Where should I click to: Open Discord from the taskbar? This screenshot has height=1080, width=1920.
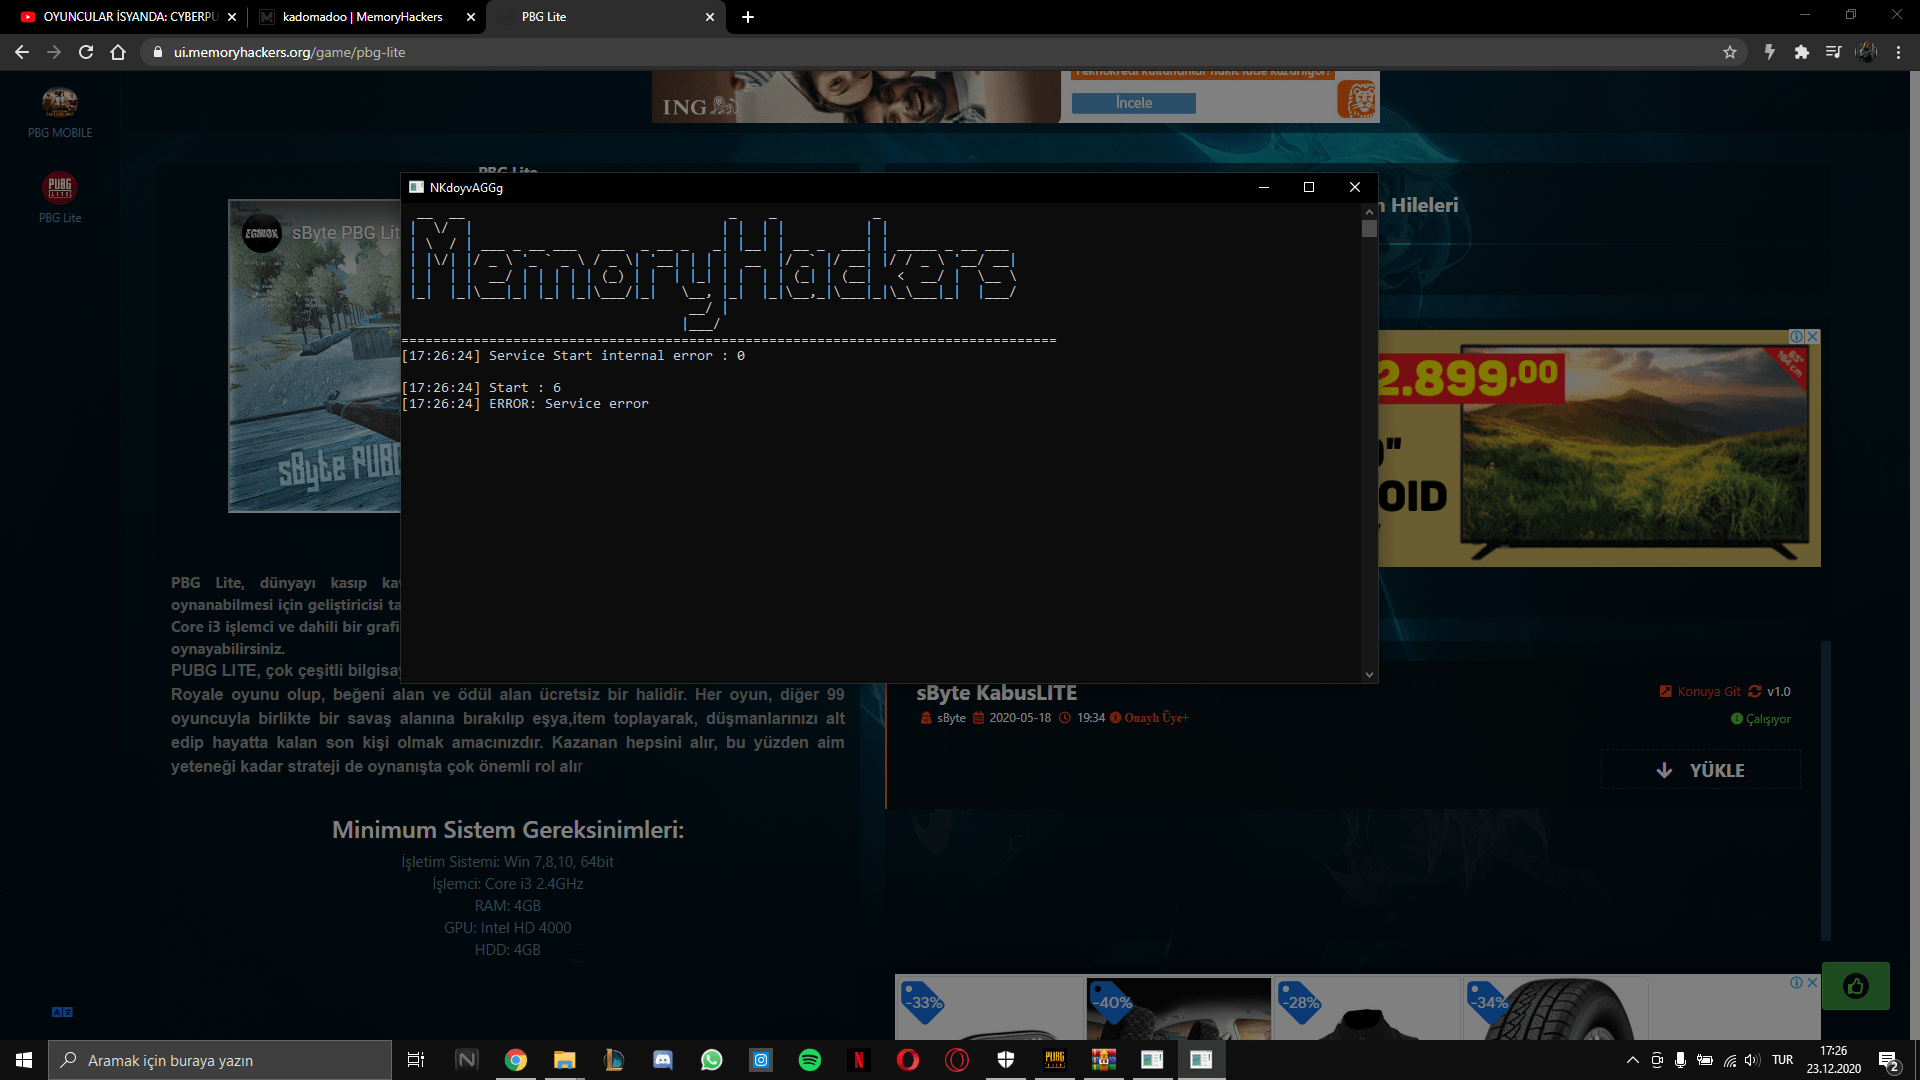662,1060
